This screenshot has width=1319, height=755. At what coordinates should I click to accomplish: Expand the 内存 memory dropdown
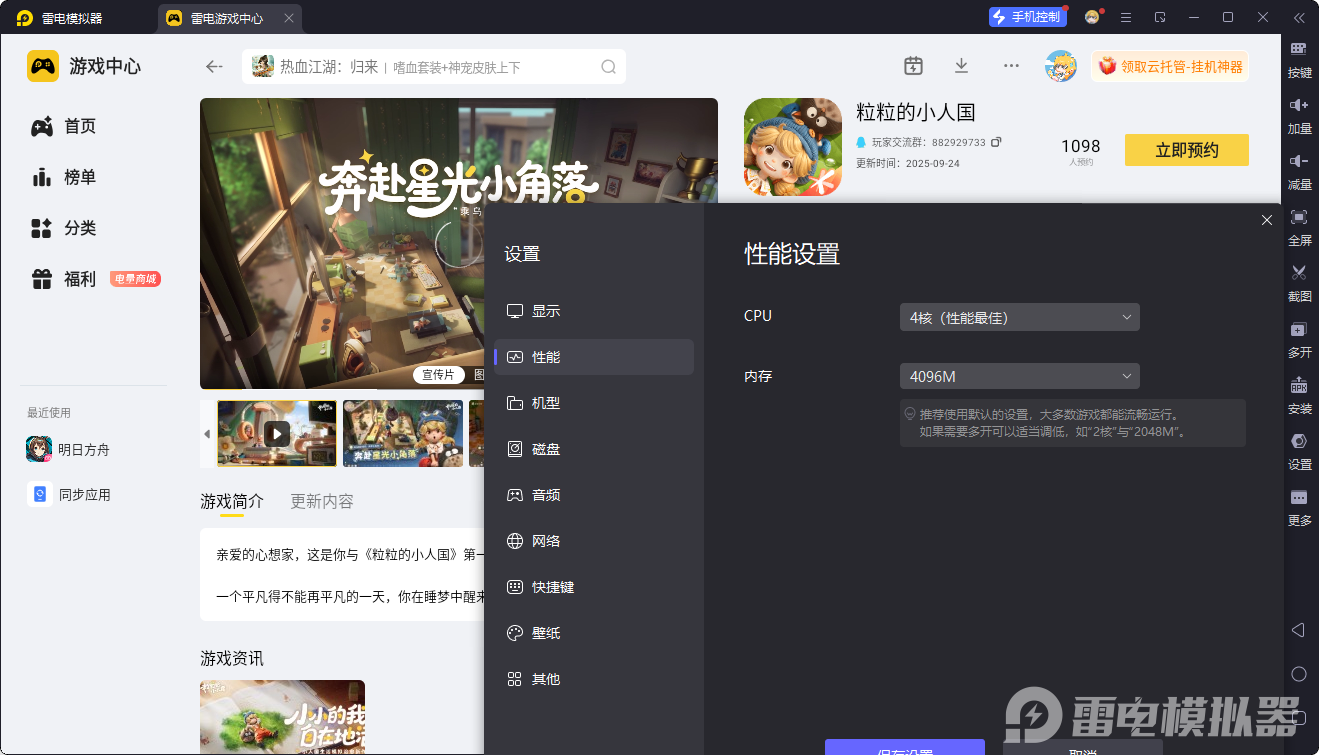tap(1019, 377)
